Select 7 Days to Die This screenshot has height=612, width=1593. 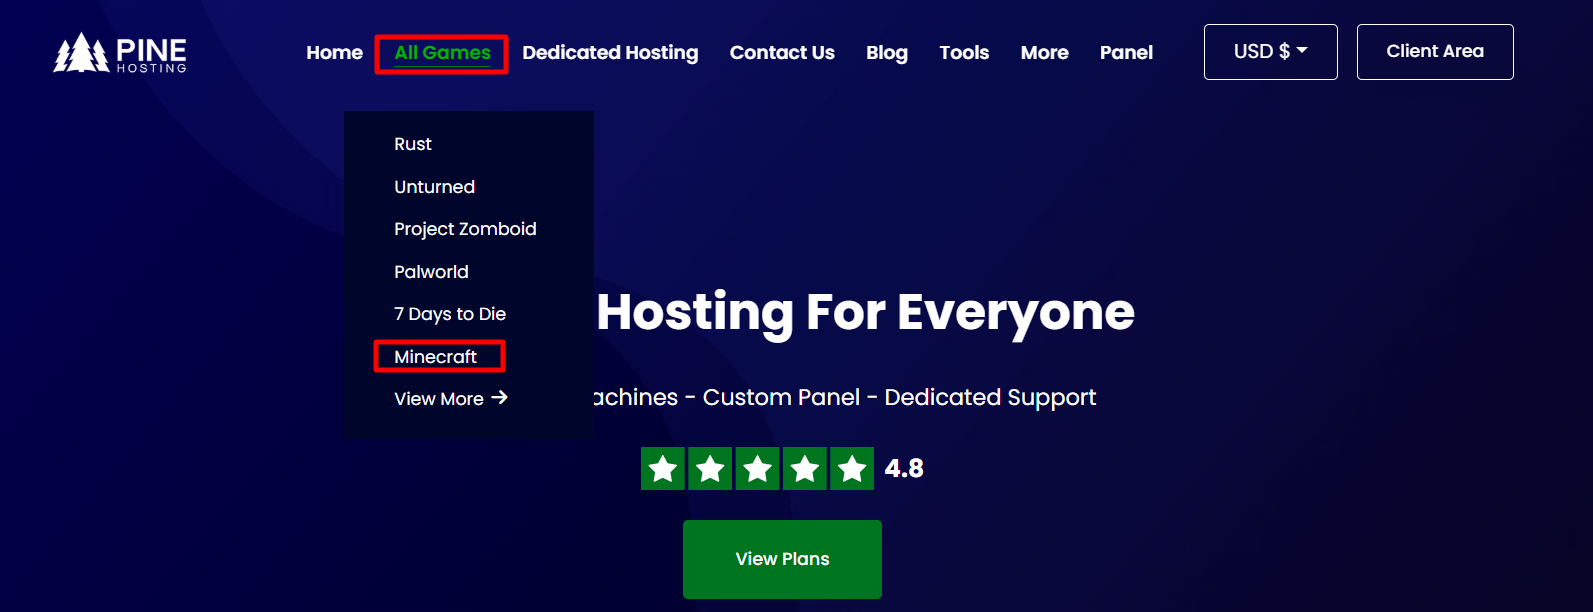tap(450, 314)
